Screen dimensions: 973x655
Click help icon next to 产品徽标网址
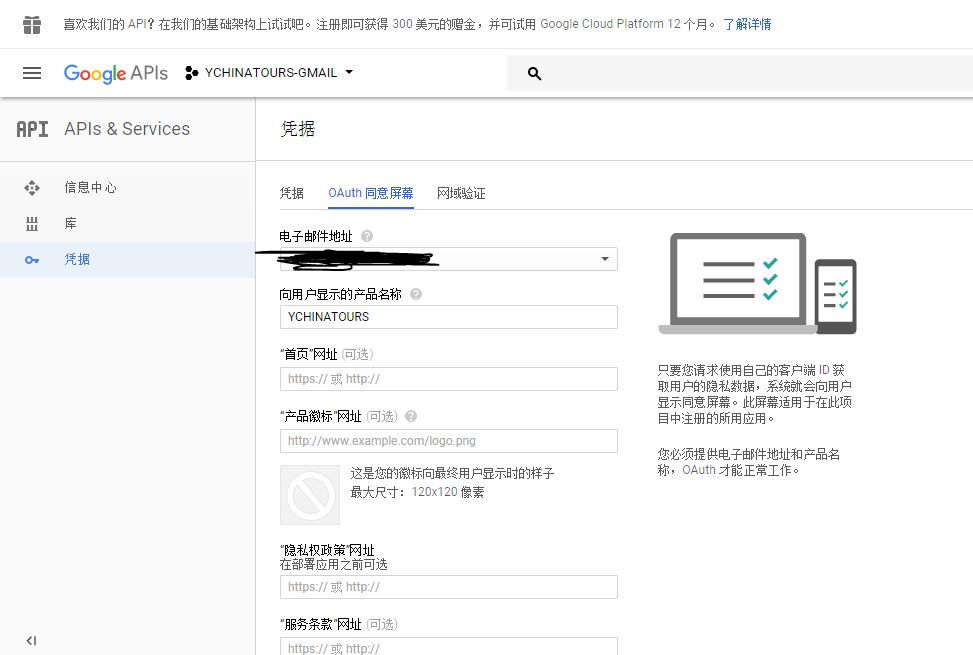[411, 416]
